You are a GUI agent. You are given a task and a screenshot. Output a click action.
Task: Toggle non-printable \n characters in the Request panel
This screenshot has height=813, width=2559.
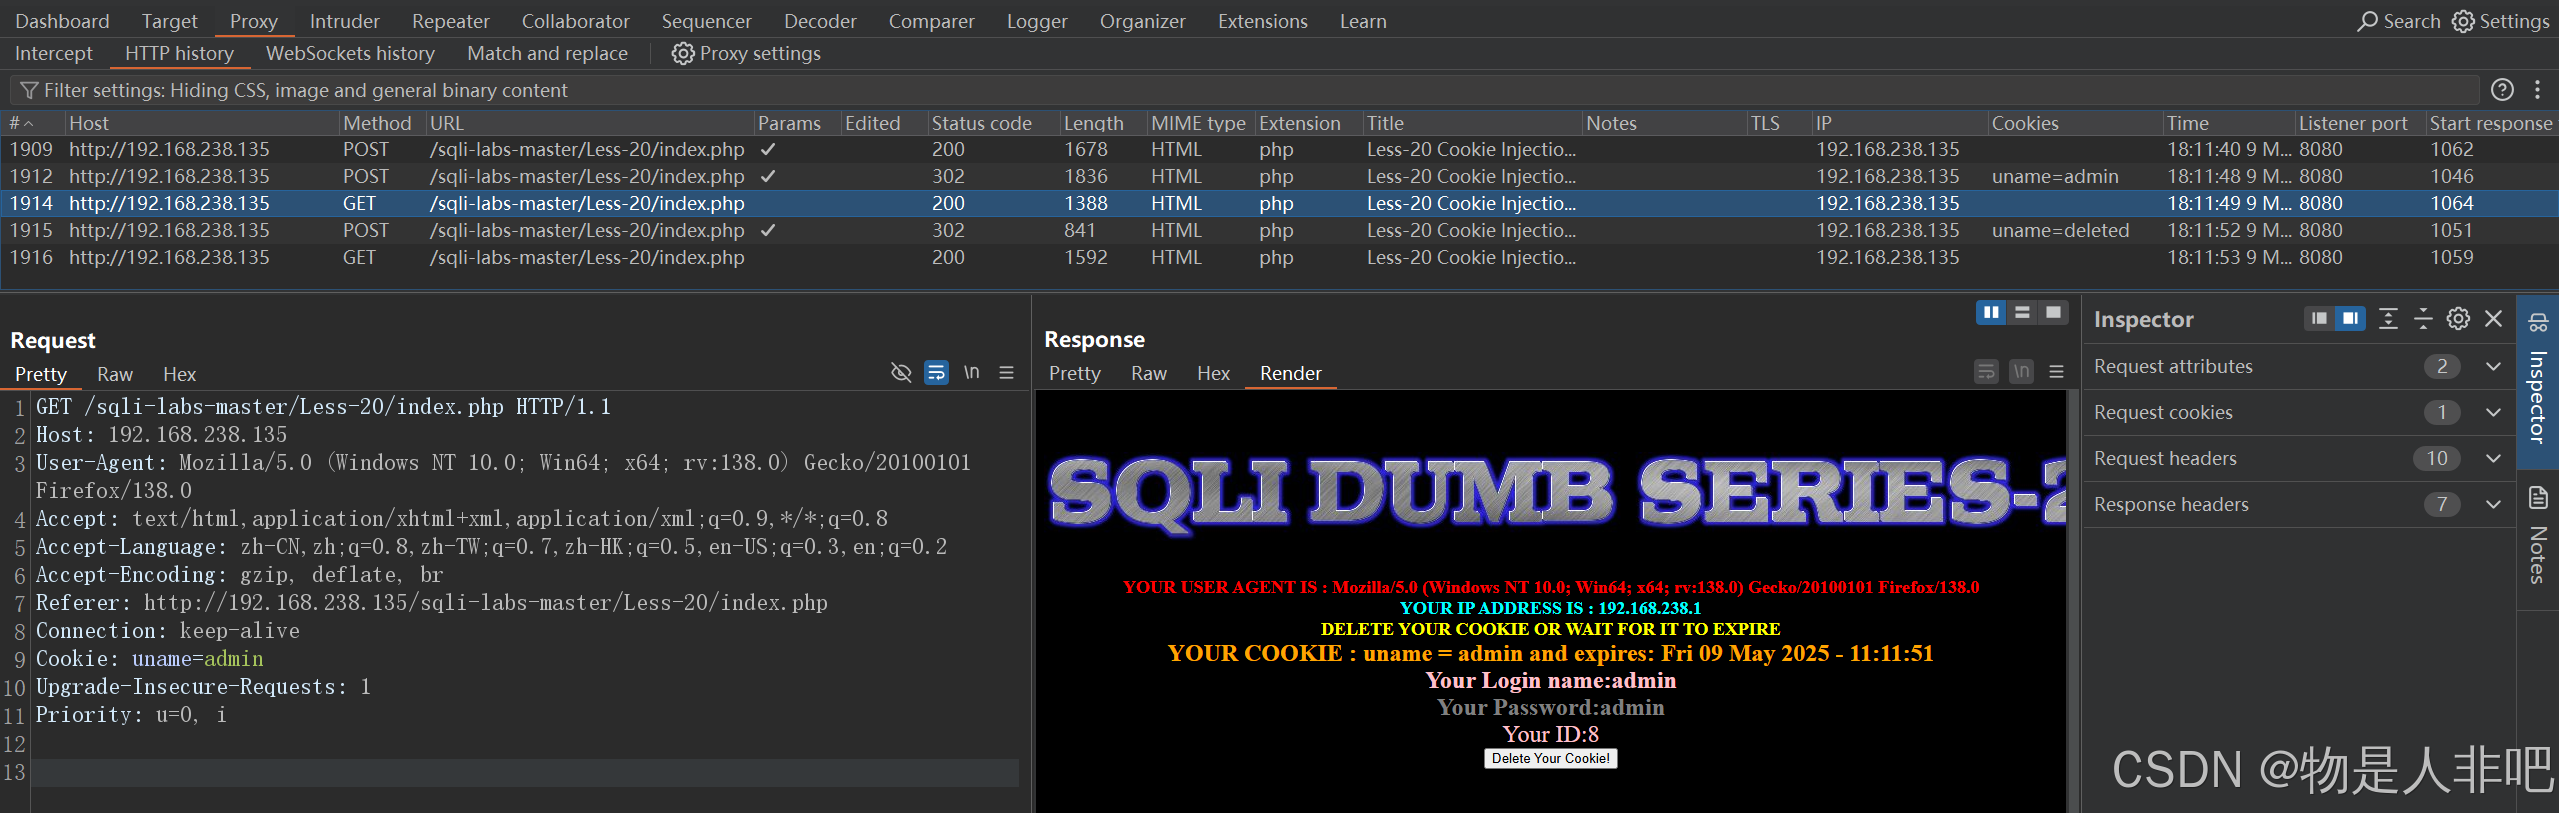point(971,373)
